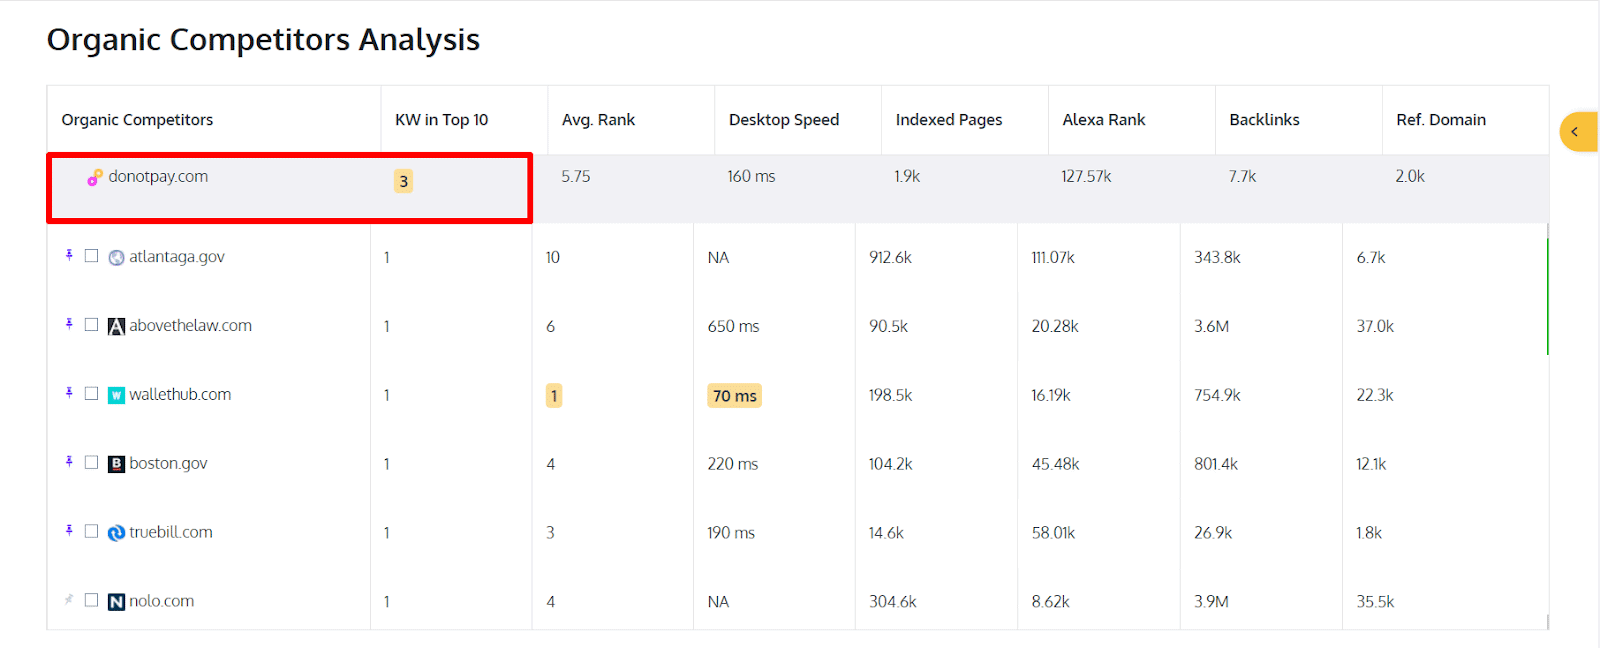Click the Alexa Rank column header
Viewport: 1600px width, 648px height.
click(1103, 120)
